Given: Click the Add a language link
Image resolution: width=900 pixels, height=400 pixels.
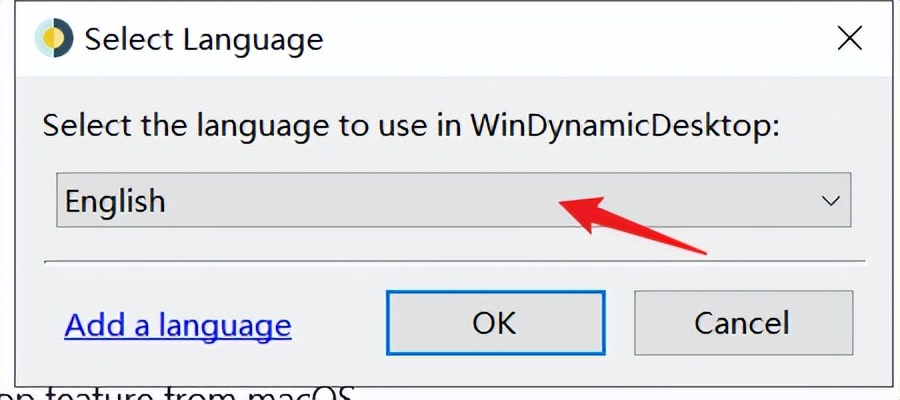Looking at the screenshot, I should (x=178, y=324).
